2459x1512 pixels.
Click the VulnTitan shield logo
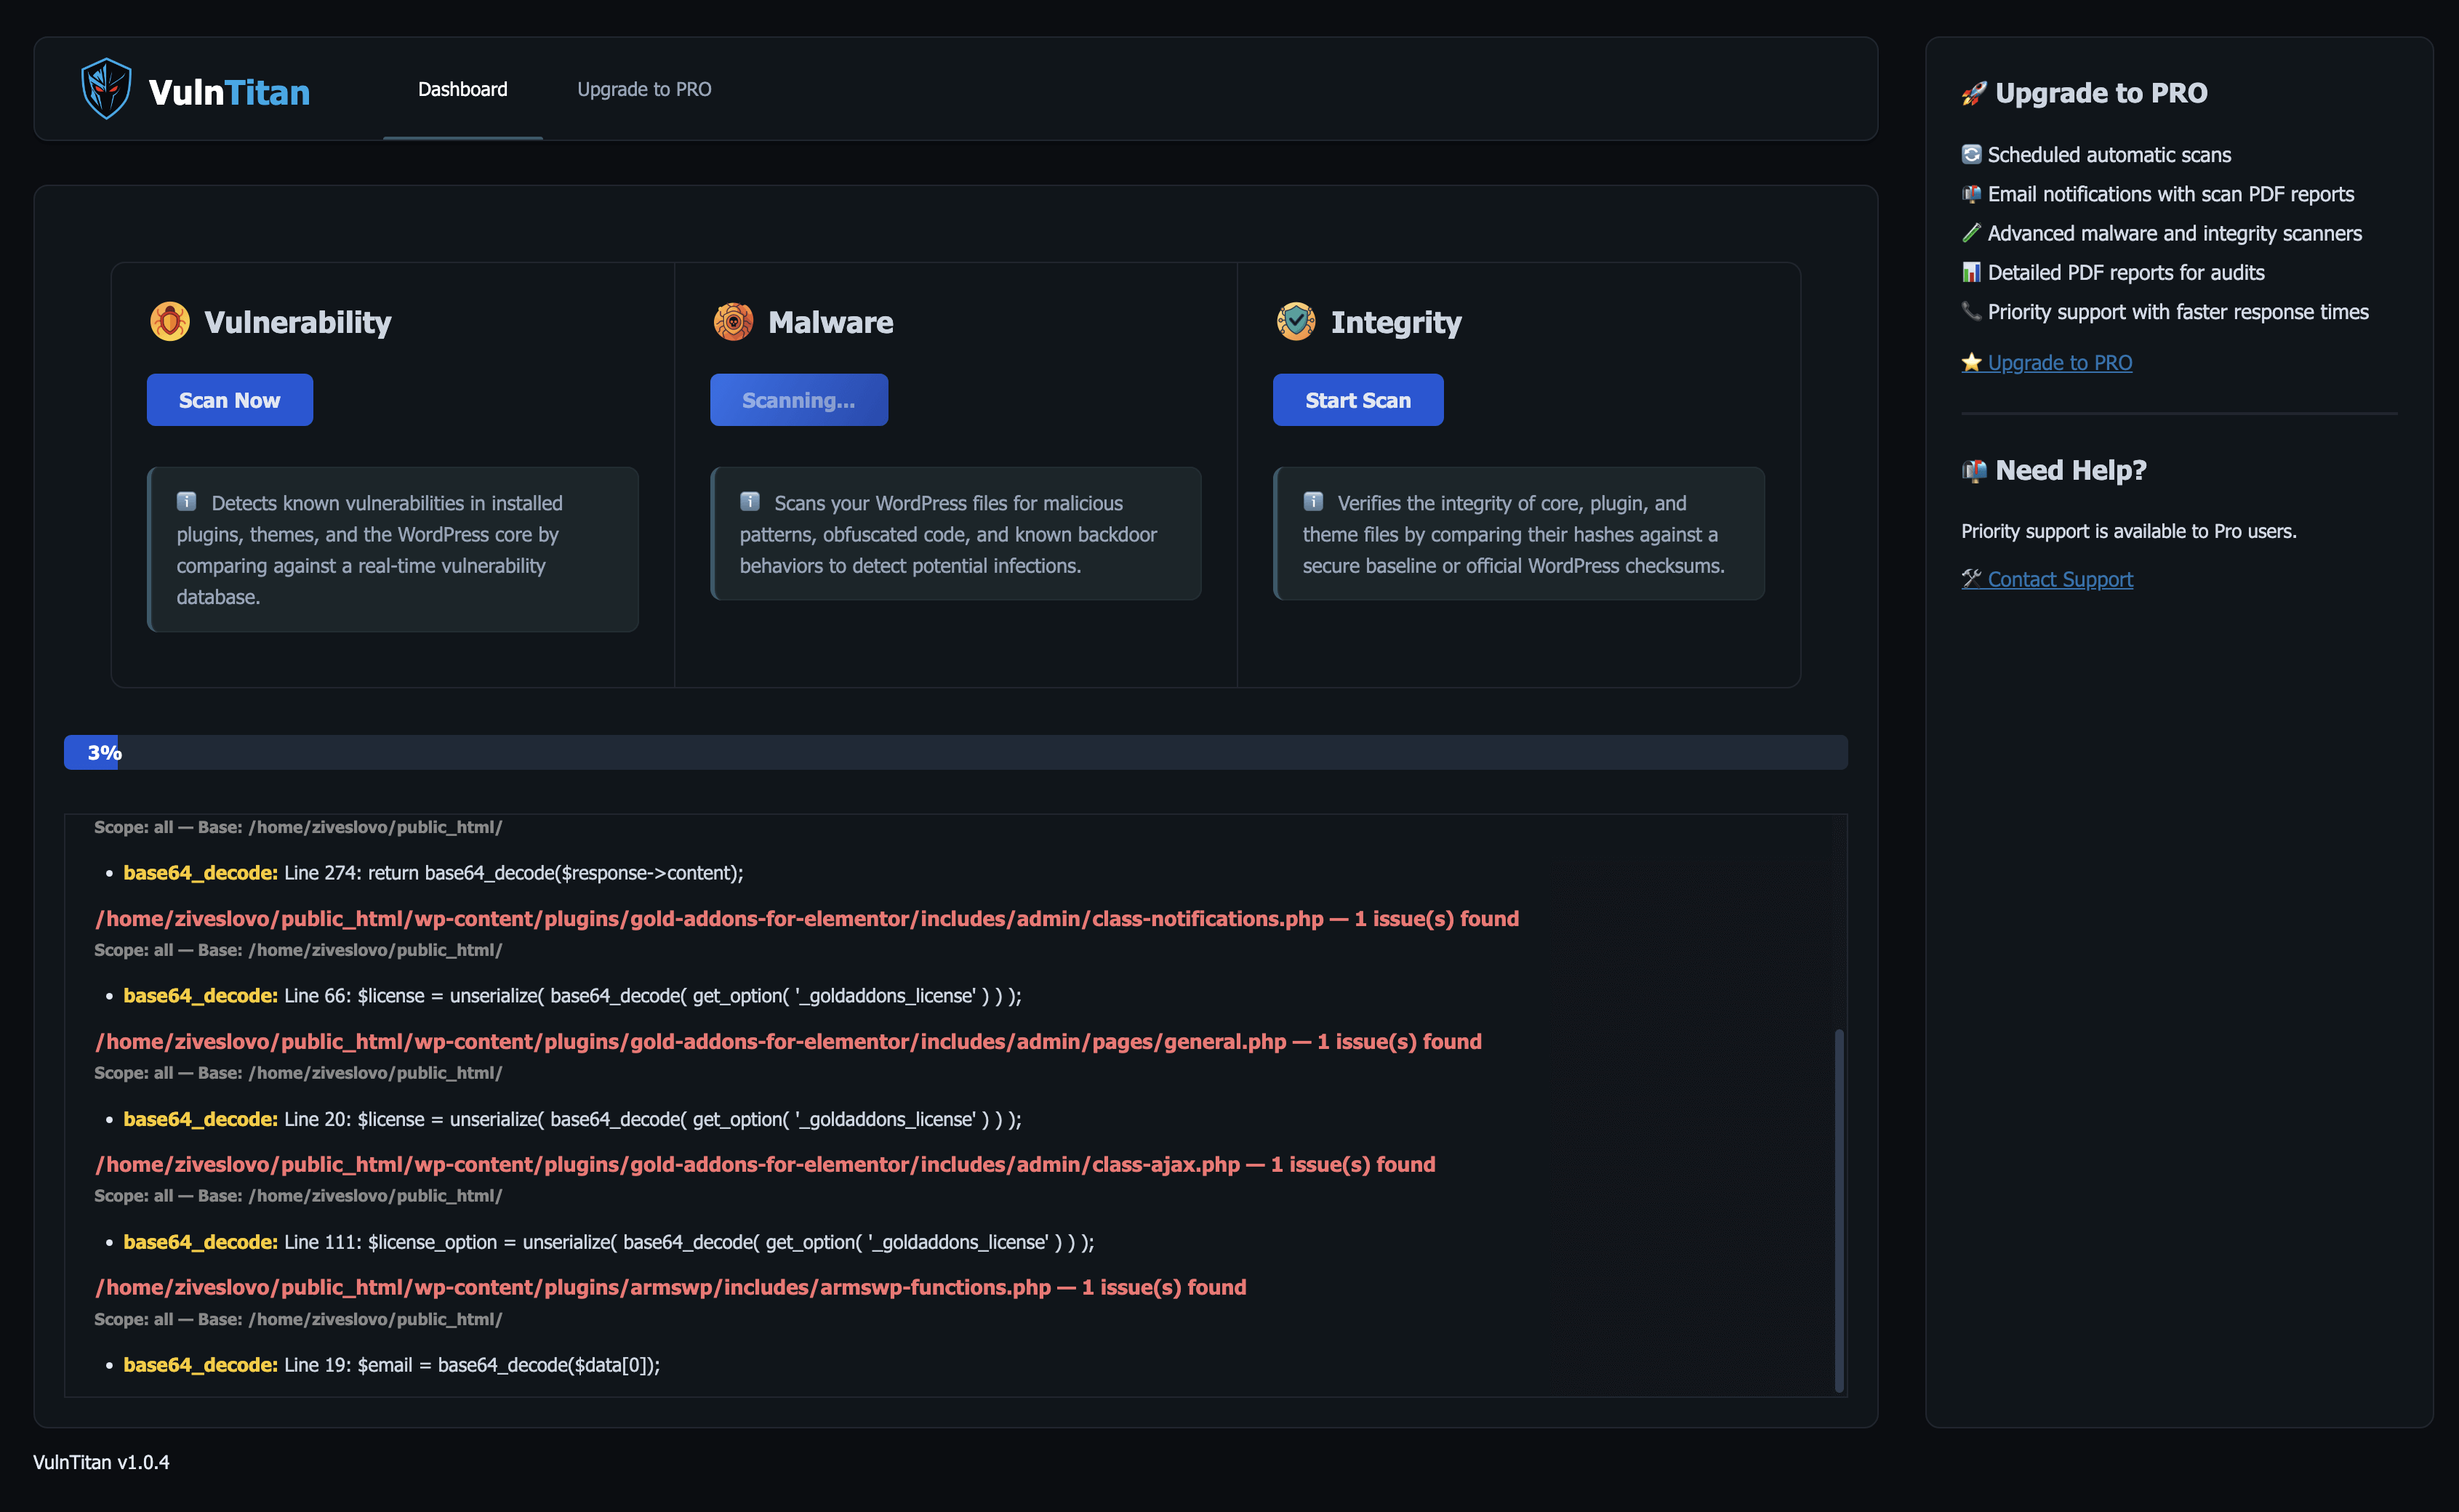tap(106, 89)
